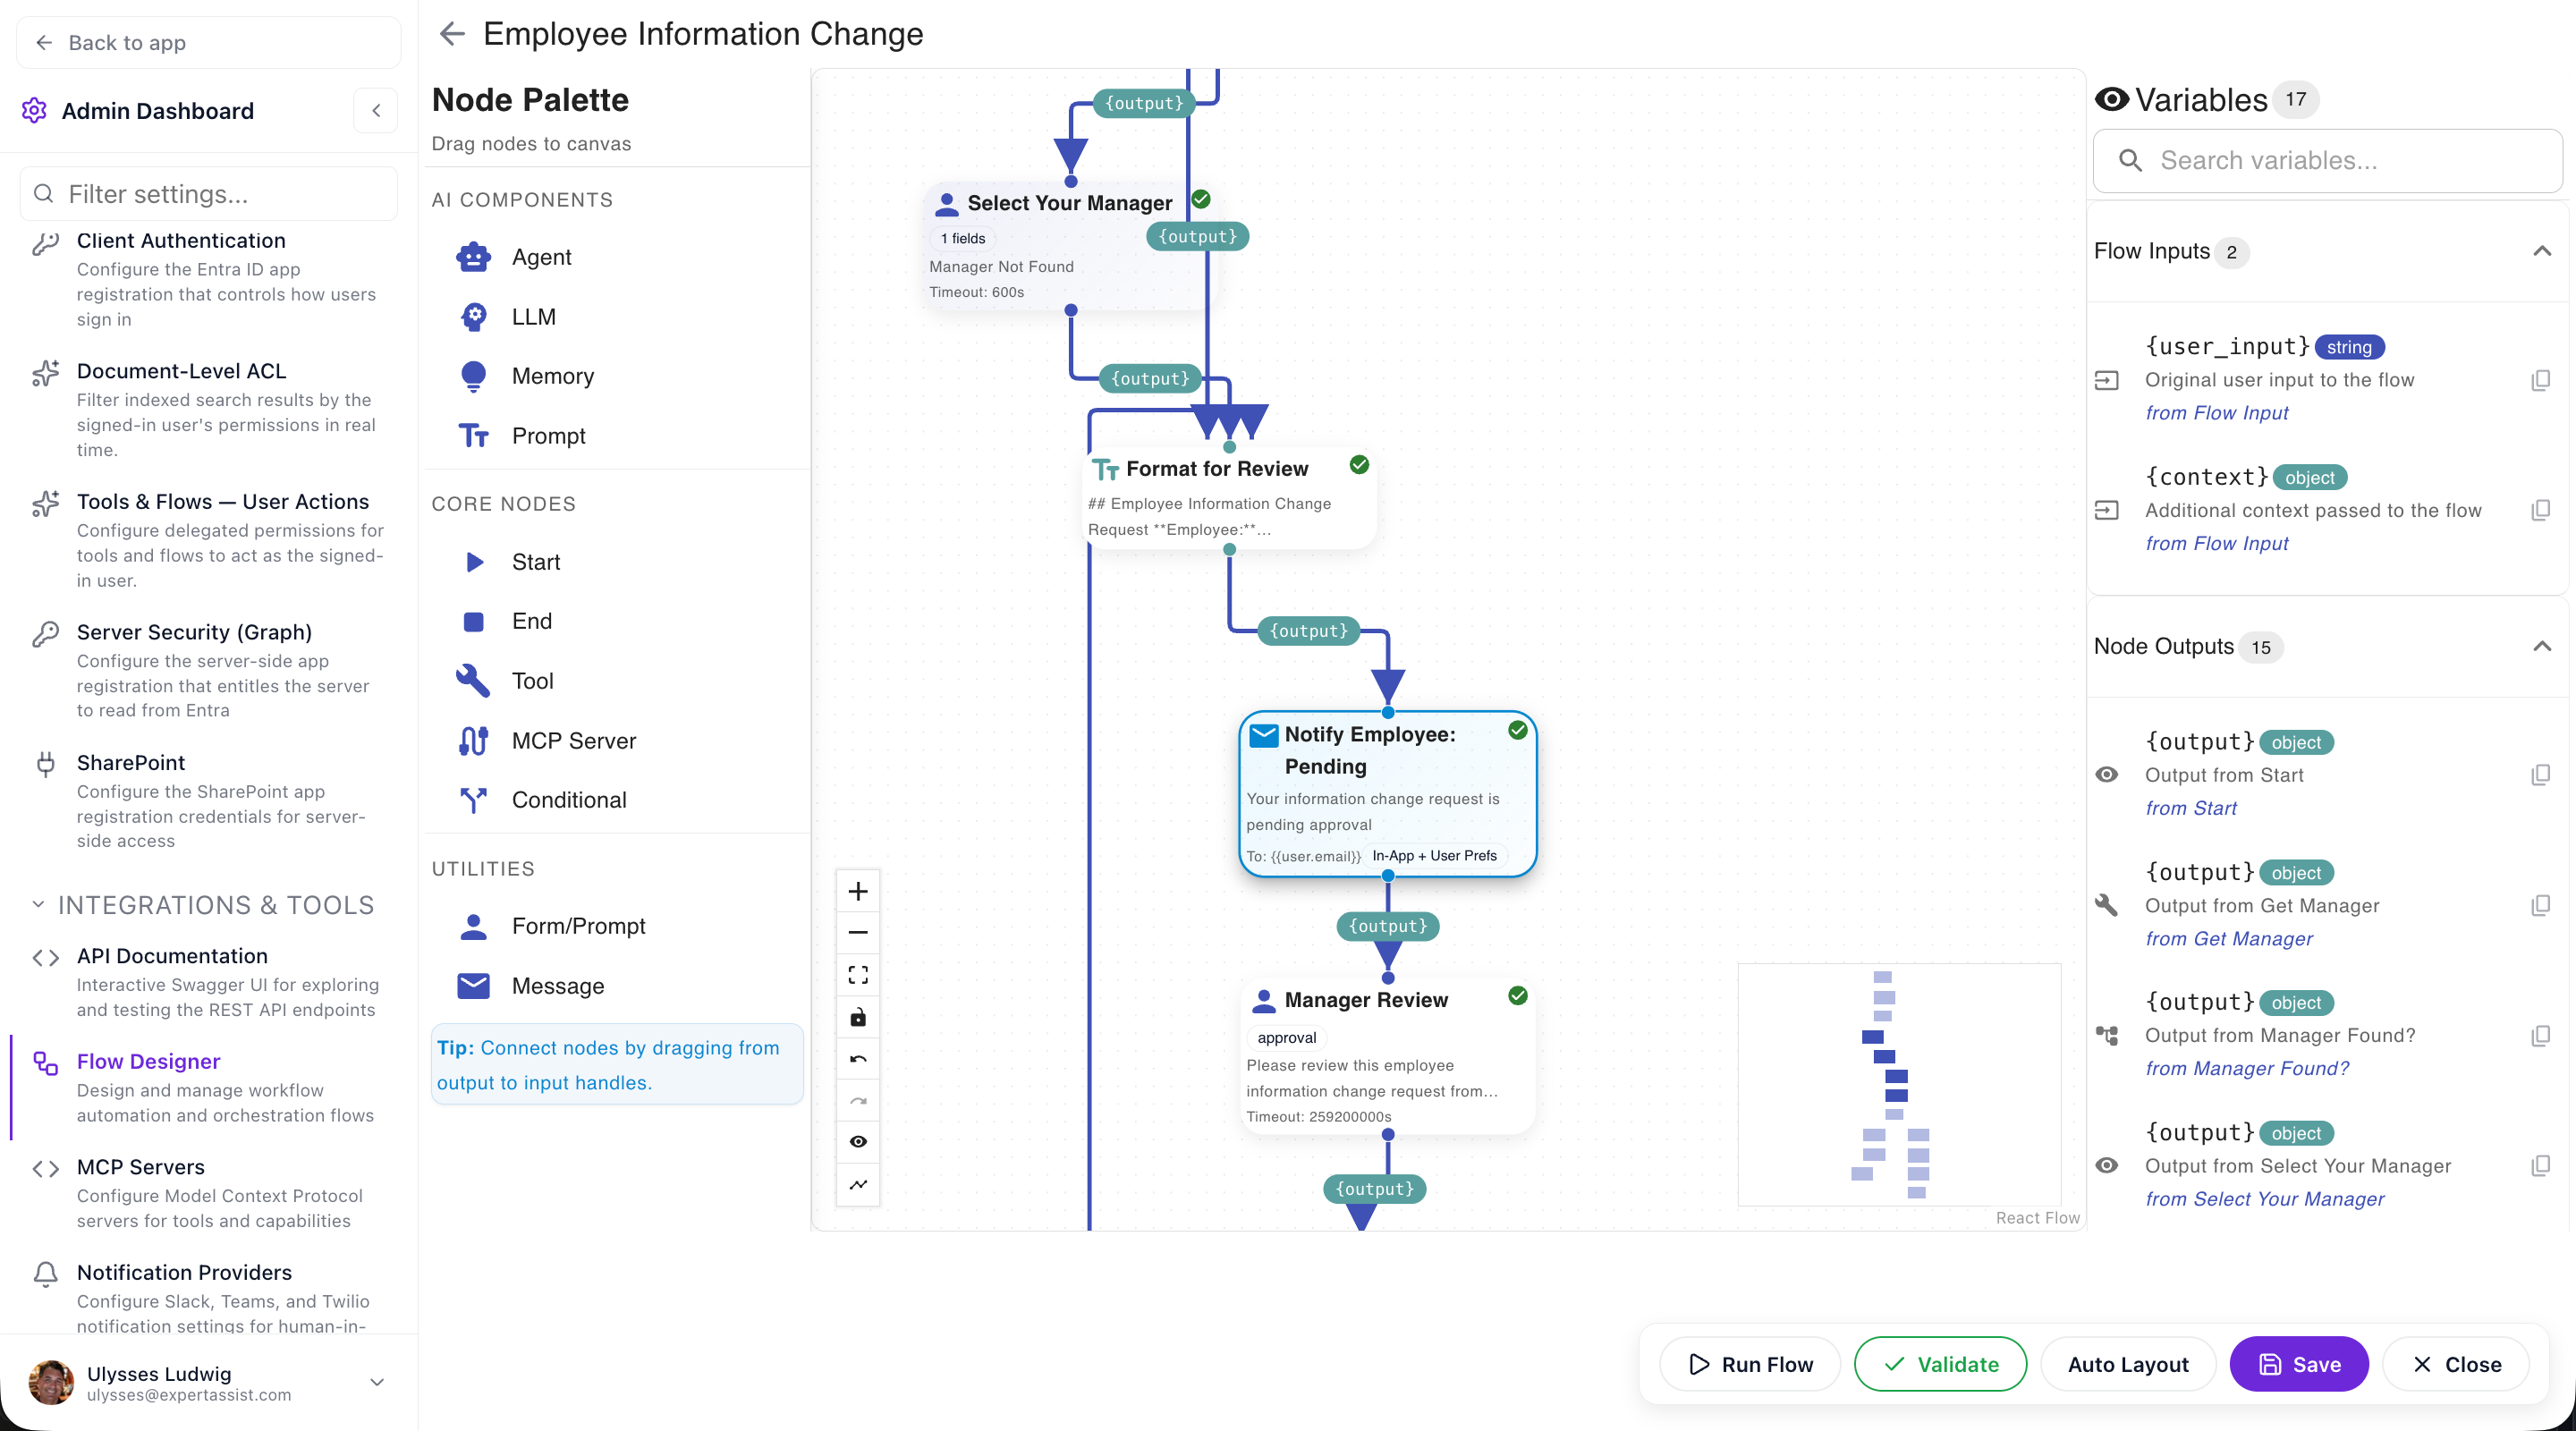Copy the user_input variable
This screenshot has width=2576, height=1431.
click(x=2541, y=380)
